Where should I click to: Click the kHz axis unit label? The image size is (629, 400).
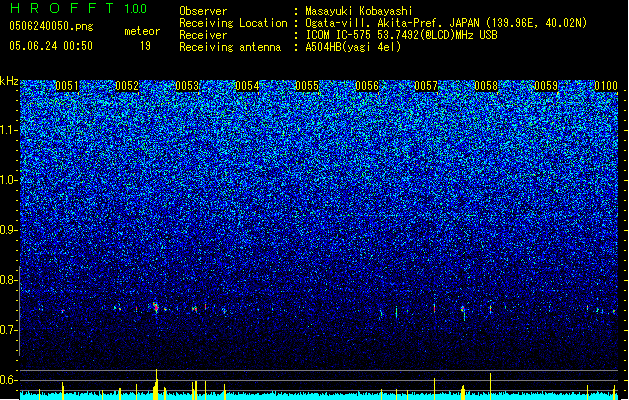point(9,81)
